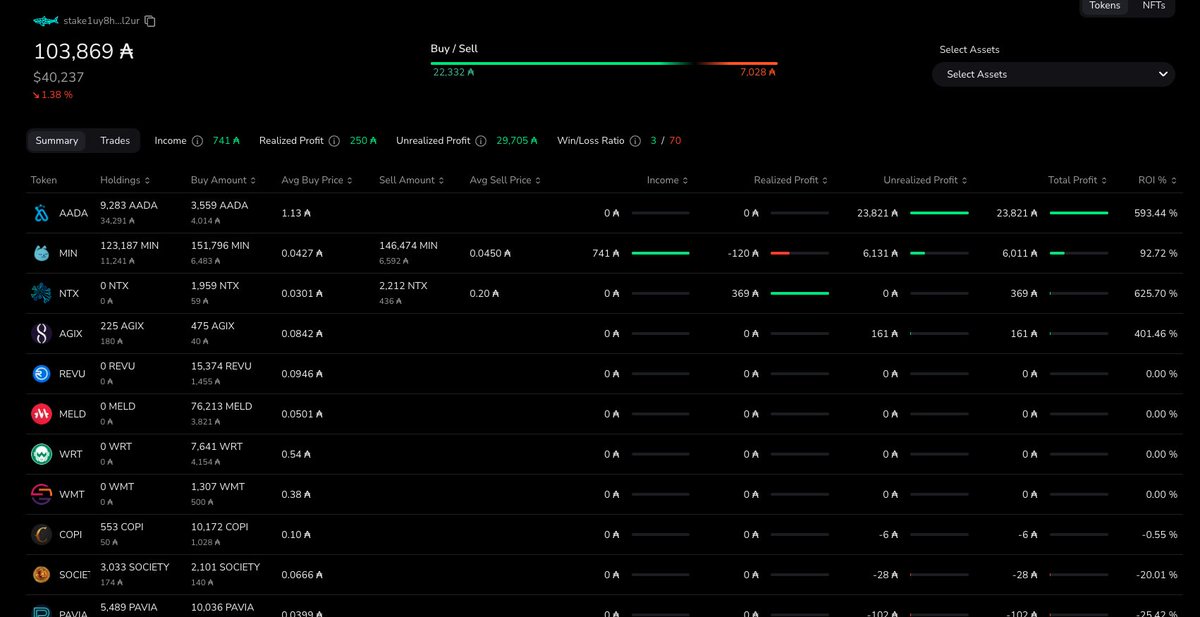Open the MELD token icon
1200x617 pixels.
pyautogui.click(x=41, y=414)
